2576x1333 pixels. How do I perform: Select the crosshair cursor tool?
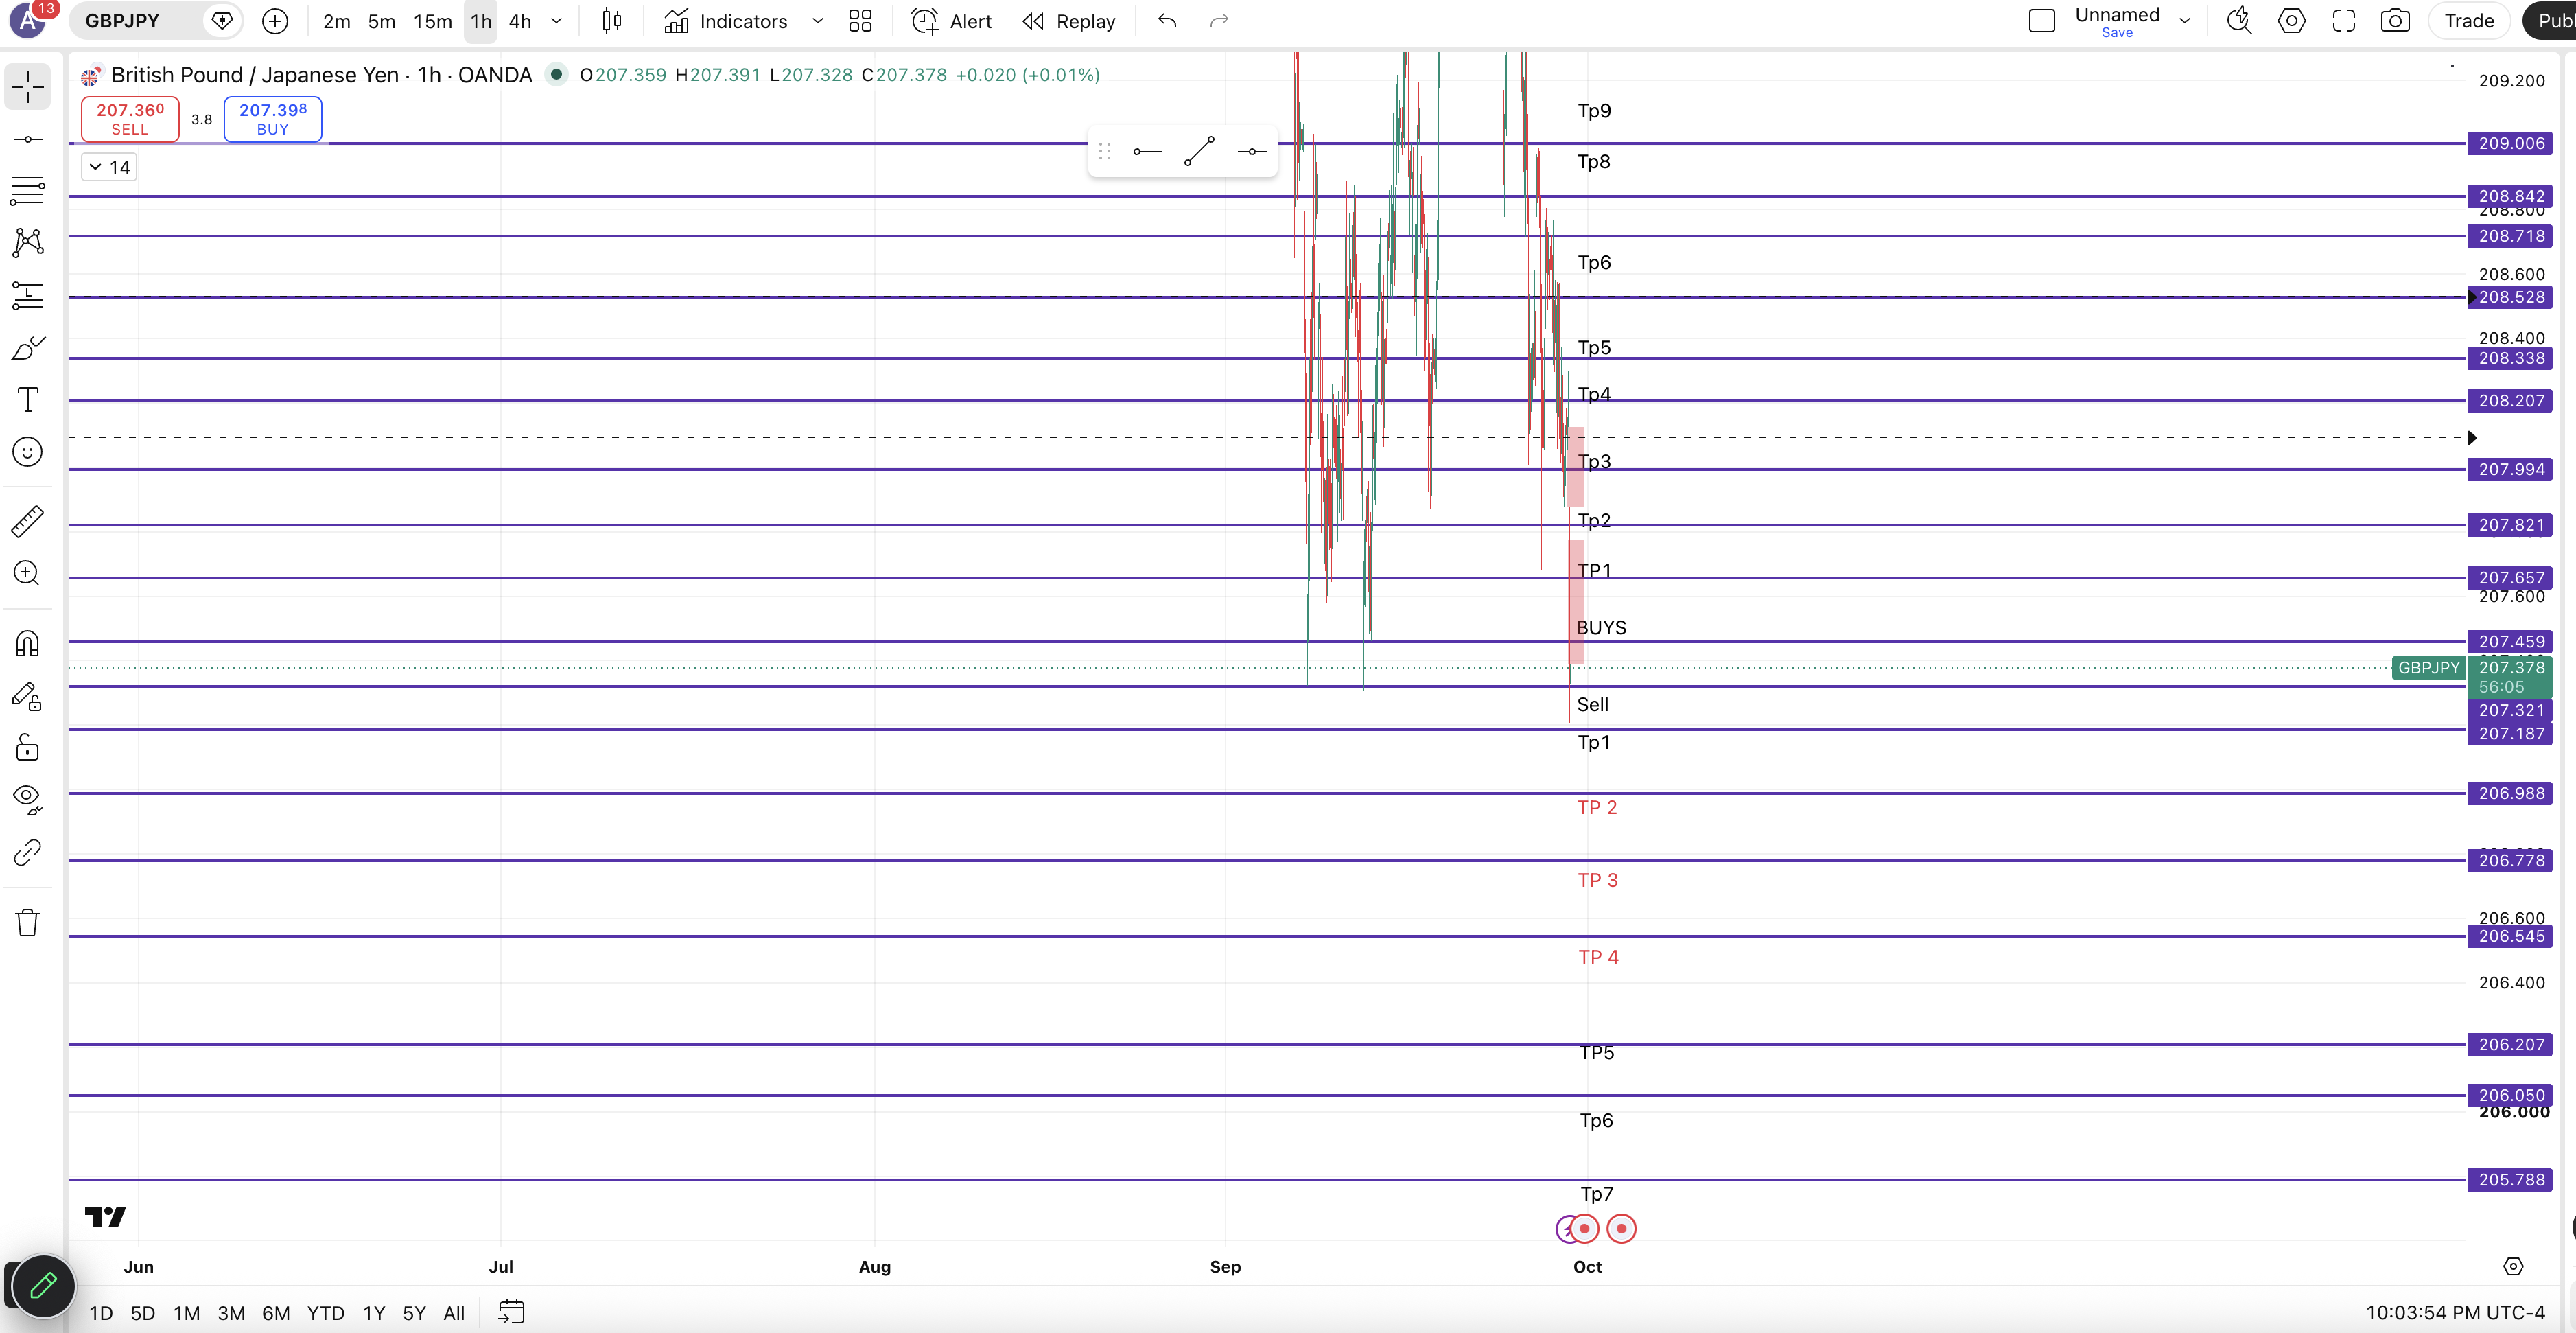tap(28, 87)
